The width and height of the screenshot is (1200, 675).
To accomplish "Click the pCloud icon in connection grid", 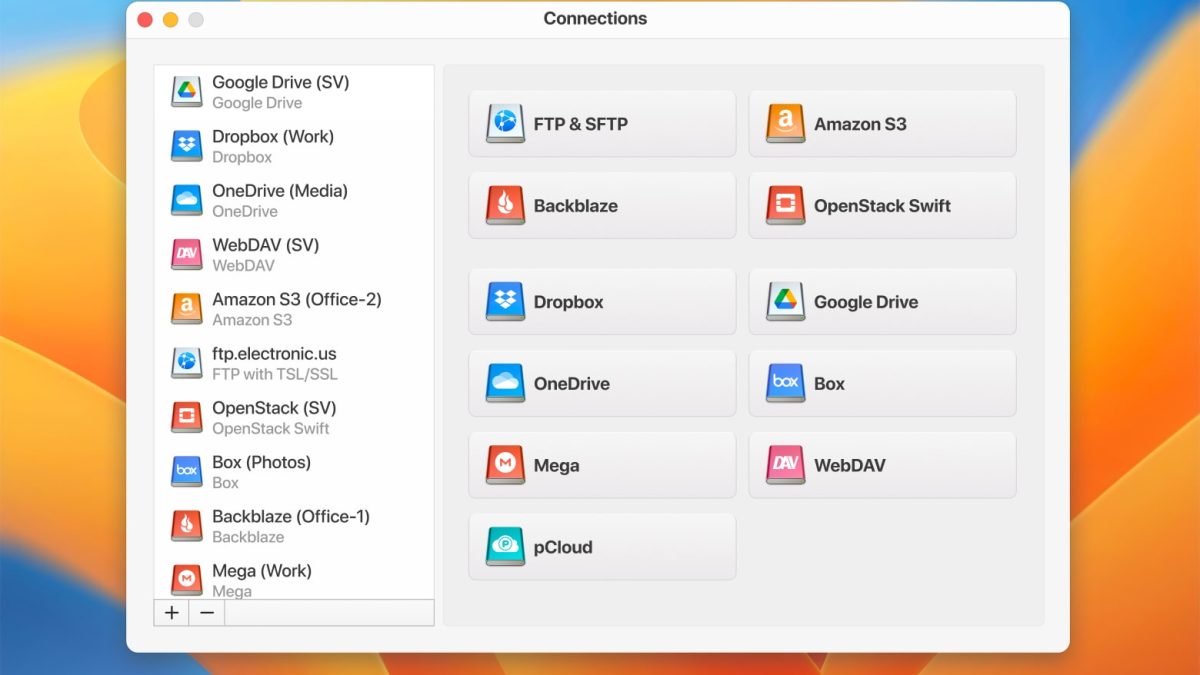I will (x=505, y=548).
